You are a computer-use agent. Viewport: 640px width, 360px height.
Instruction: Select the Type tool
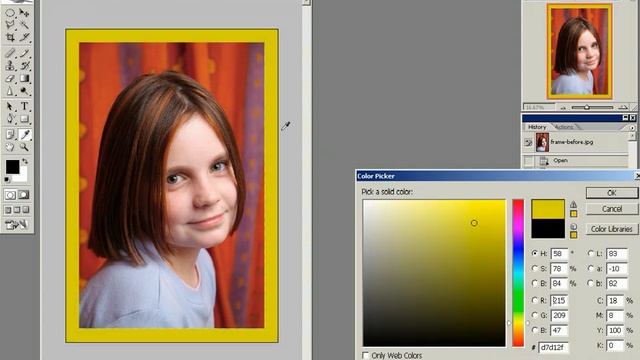[x=24, y=106]
